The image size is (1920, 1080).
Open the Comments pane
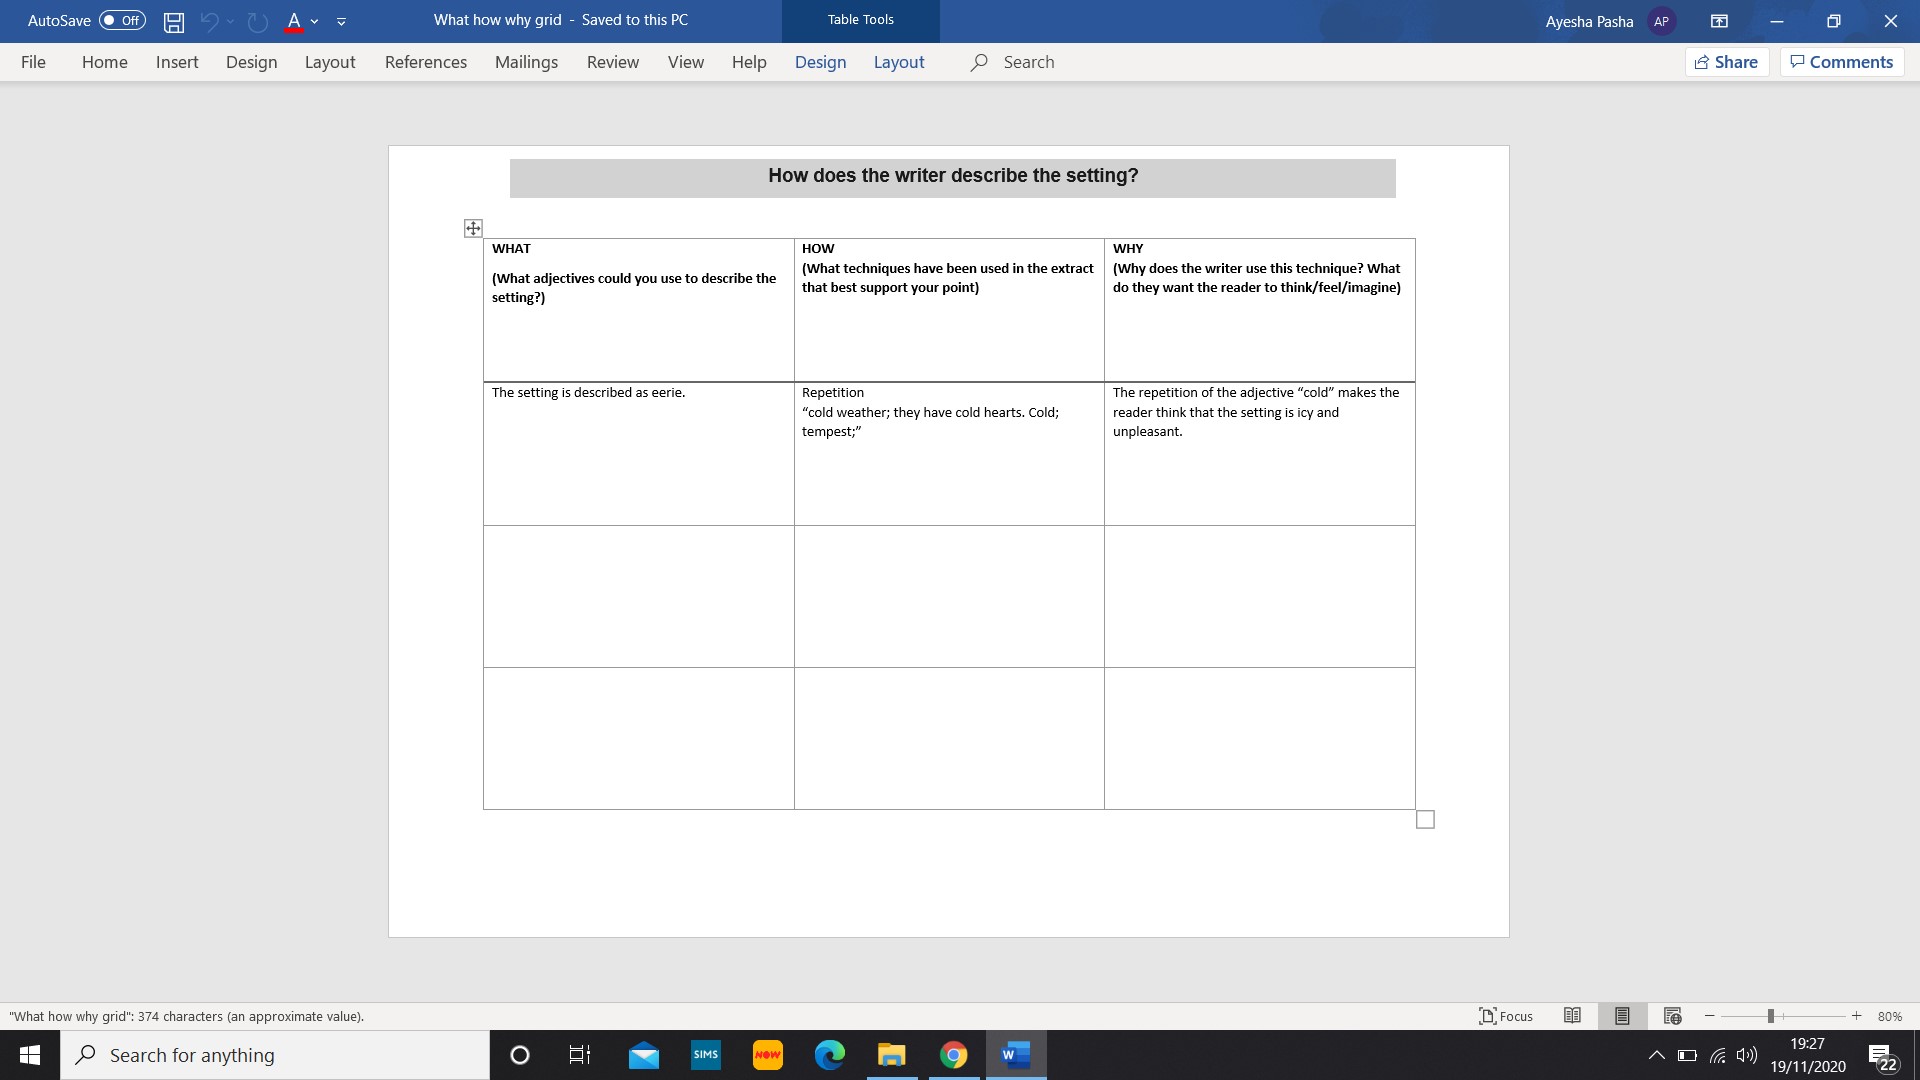click(1841, 61)
